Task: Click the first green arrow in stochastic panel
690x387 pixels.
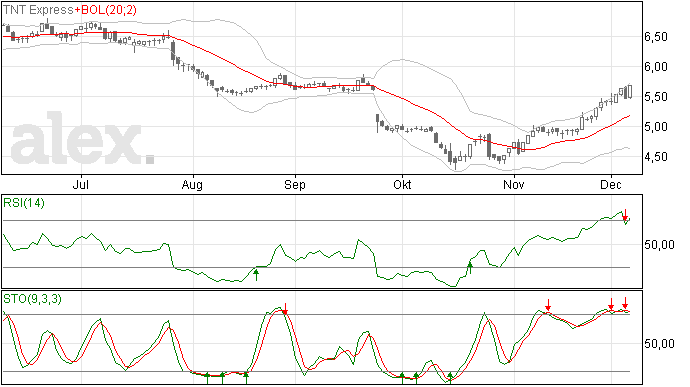Action: (x=207, y=379)
